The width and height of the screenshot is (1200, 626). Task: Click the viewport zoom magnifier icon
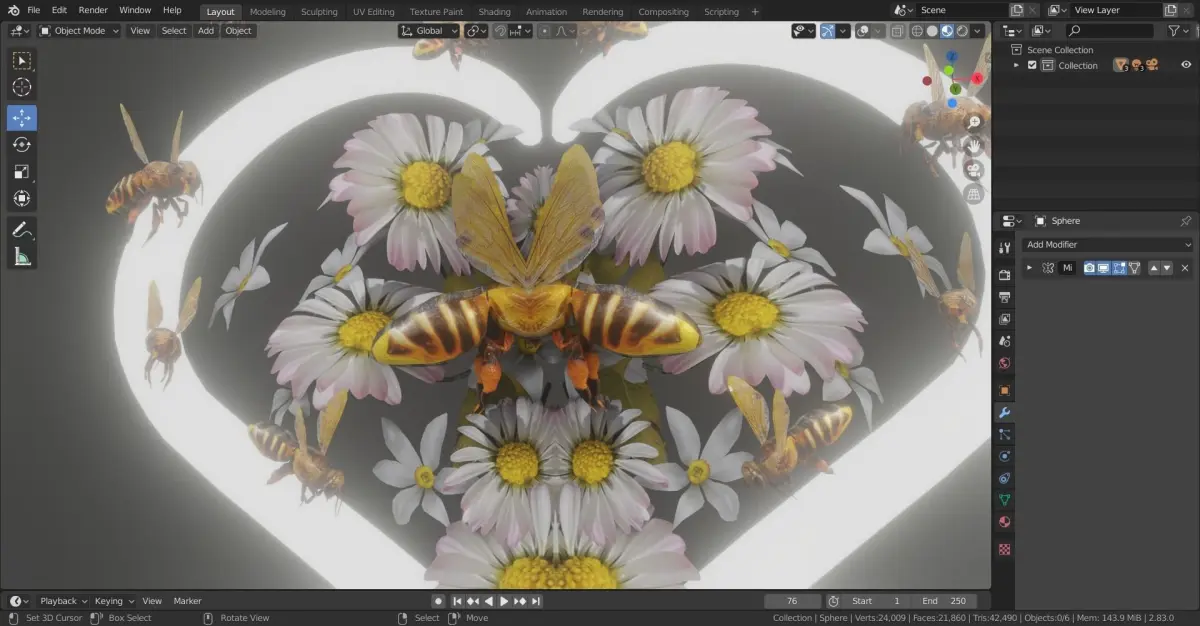click(x=974, y=123)
